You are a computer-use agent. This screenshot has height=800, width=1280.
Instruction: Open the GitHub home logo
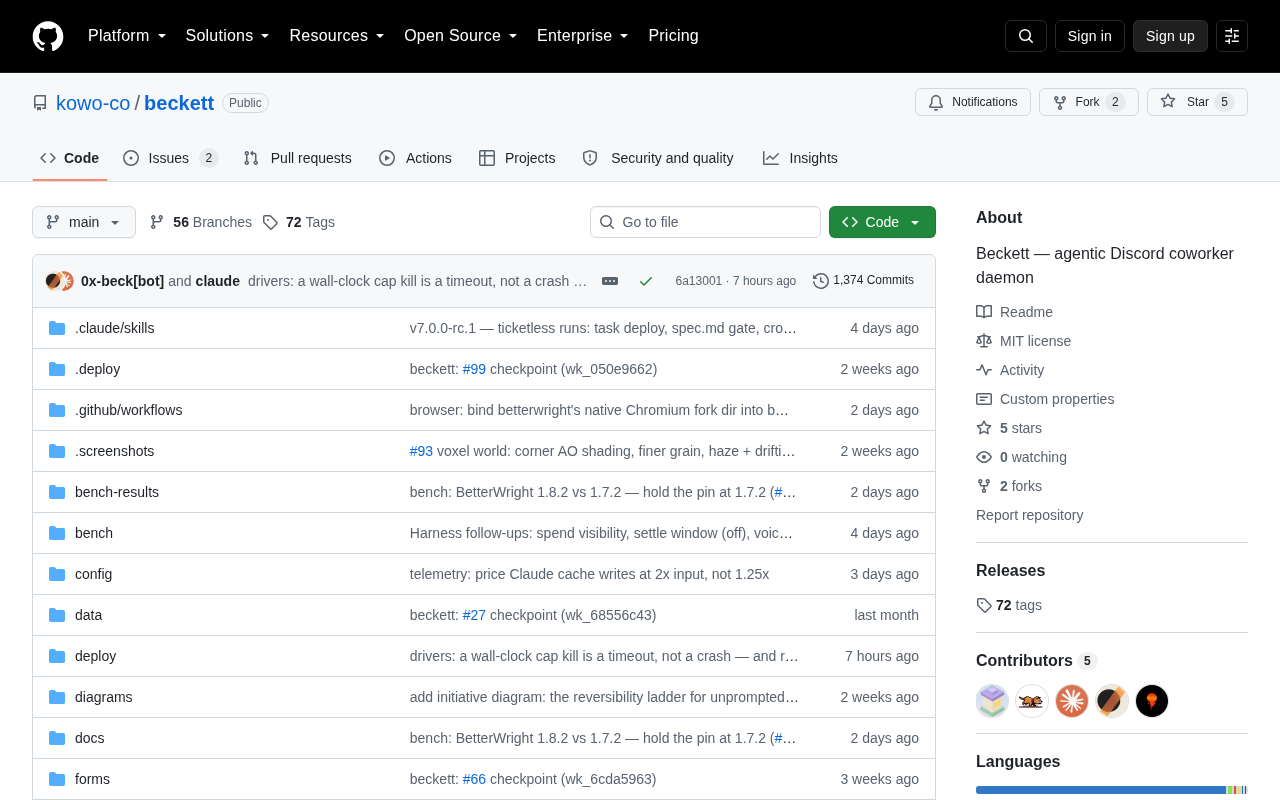pos(48,36)
